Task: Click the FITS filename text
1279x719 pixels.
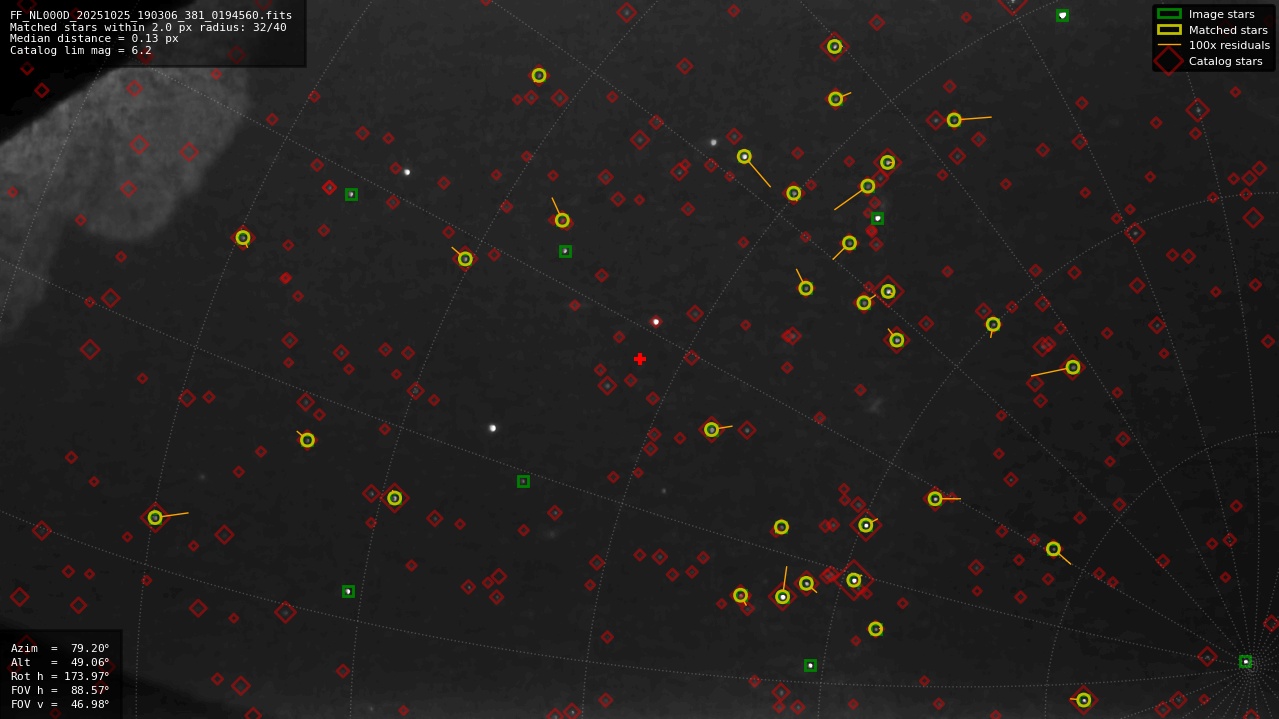Action: pyautogui.click(x=151, y=15)
